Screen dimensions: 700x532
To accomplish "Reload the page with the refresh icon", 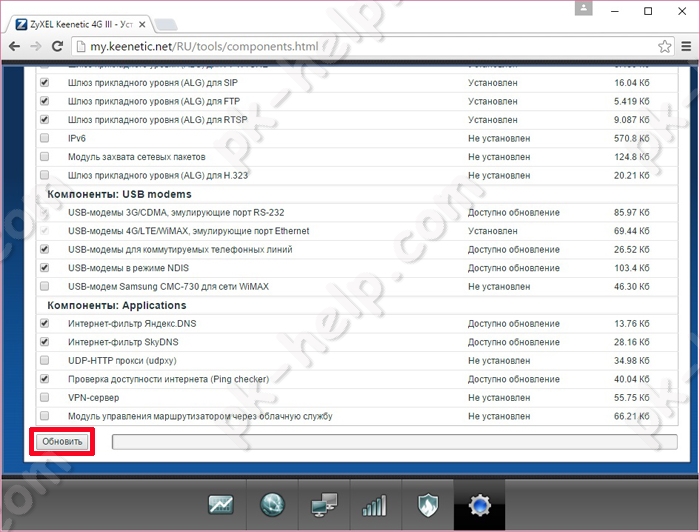I will [57, 46].
